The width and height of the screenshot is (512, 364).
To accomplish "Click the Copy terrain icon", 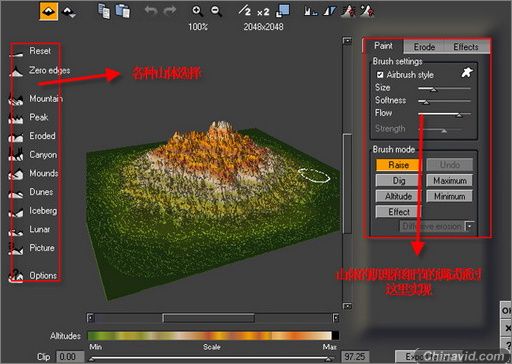I will (x=104, y=11).
